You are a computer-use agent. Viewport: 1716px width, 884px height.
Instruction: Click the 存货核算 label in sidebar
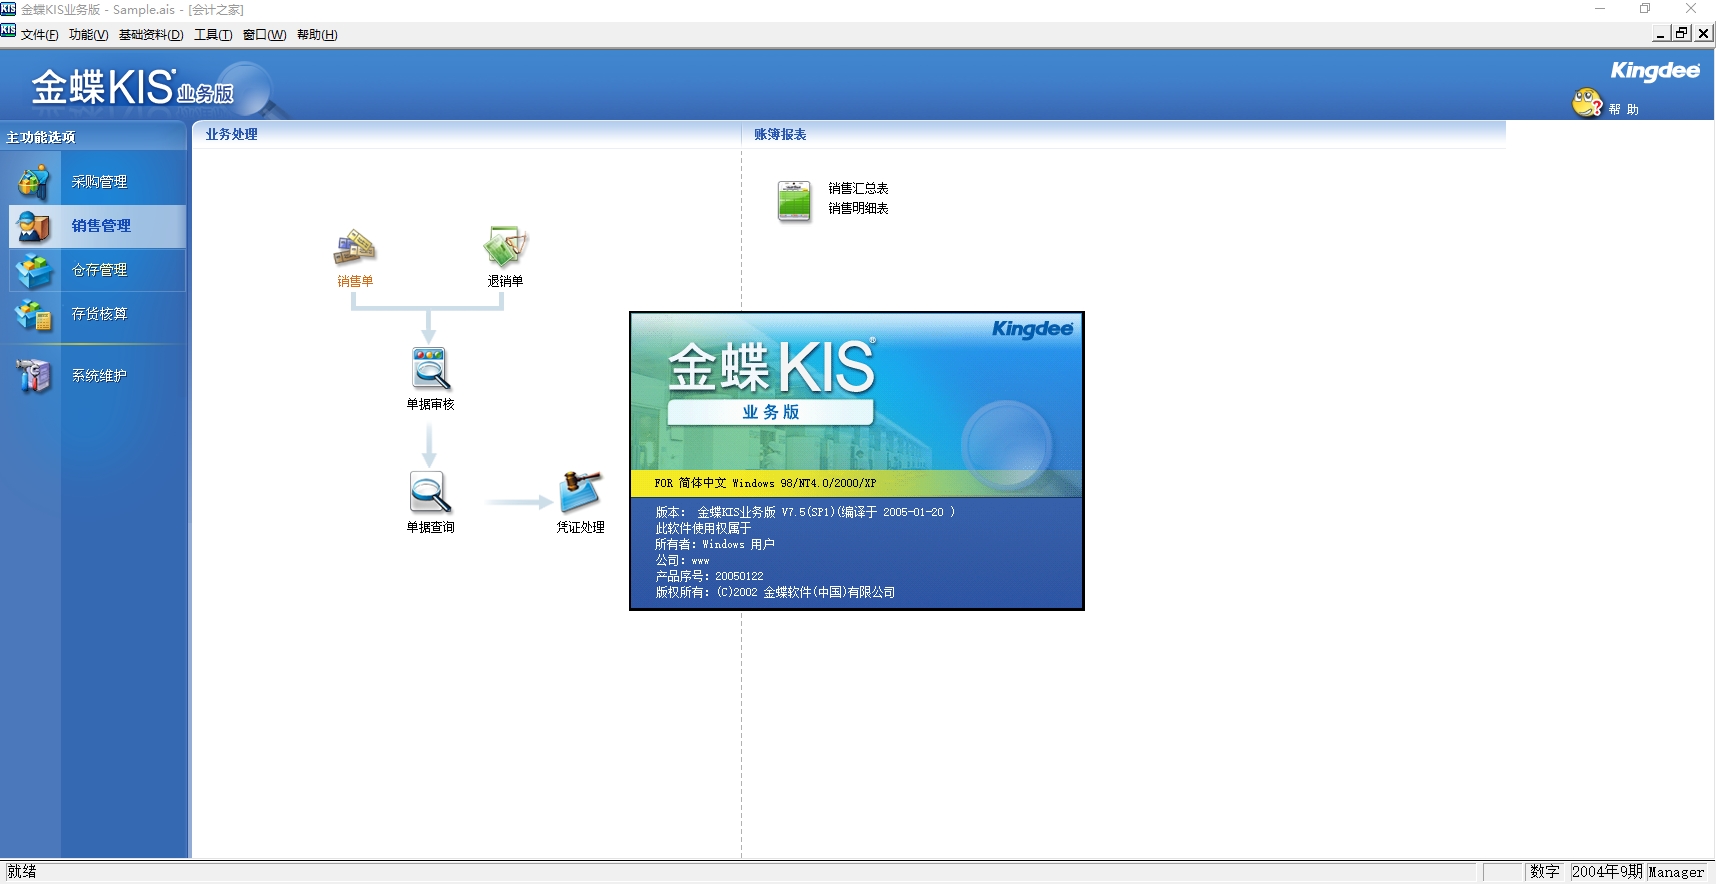[x=100, y=314]
